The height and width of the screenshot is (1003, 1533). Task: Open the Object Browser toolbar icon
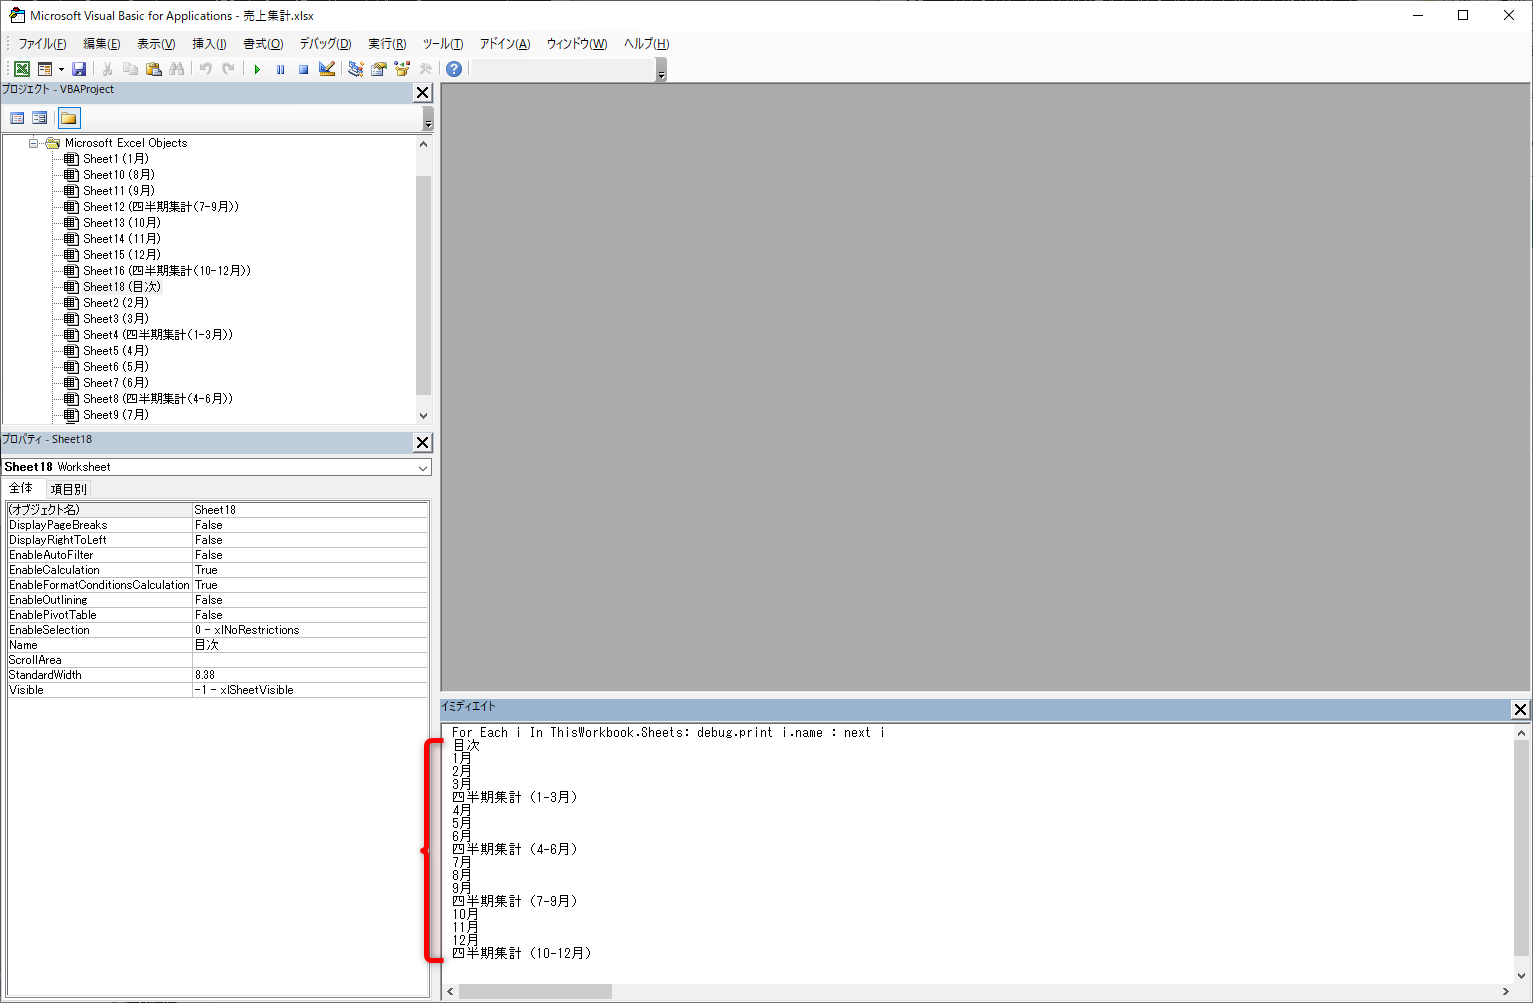(x=402, y=69)
